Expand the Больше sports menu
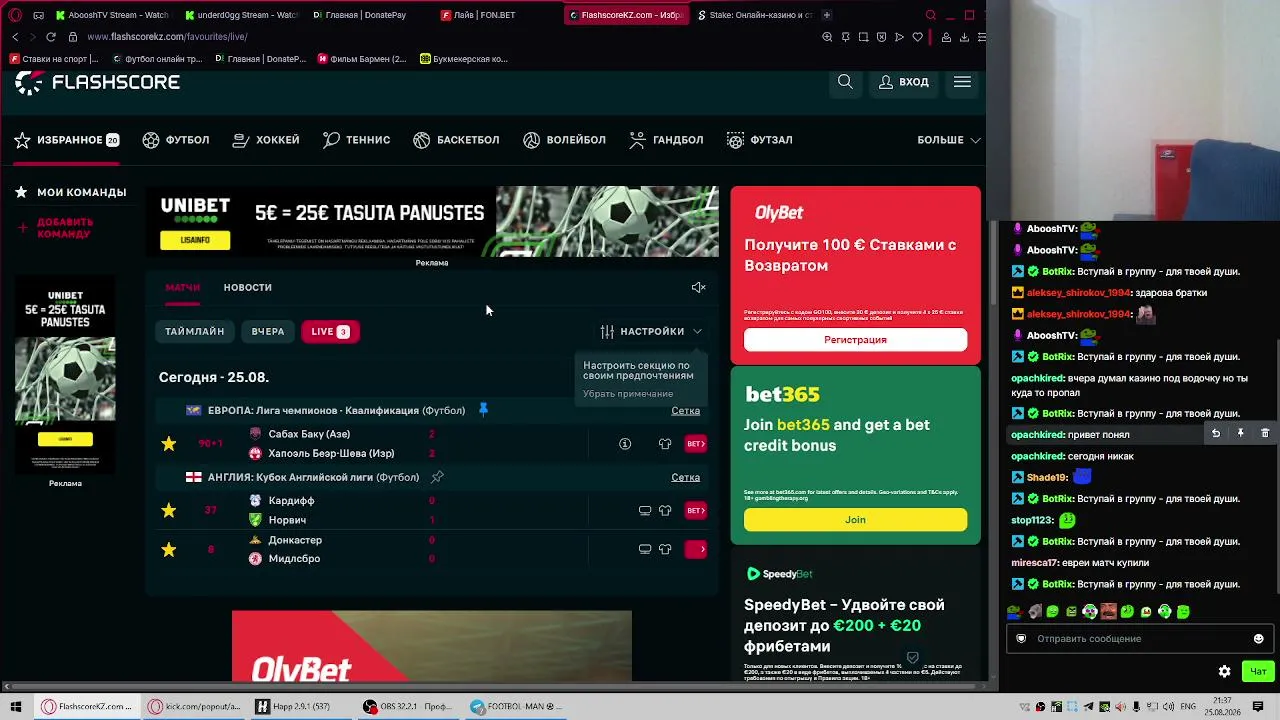 coord(949,140)
